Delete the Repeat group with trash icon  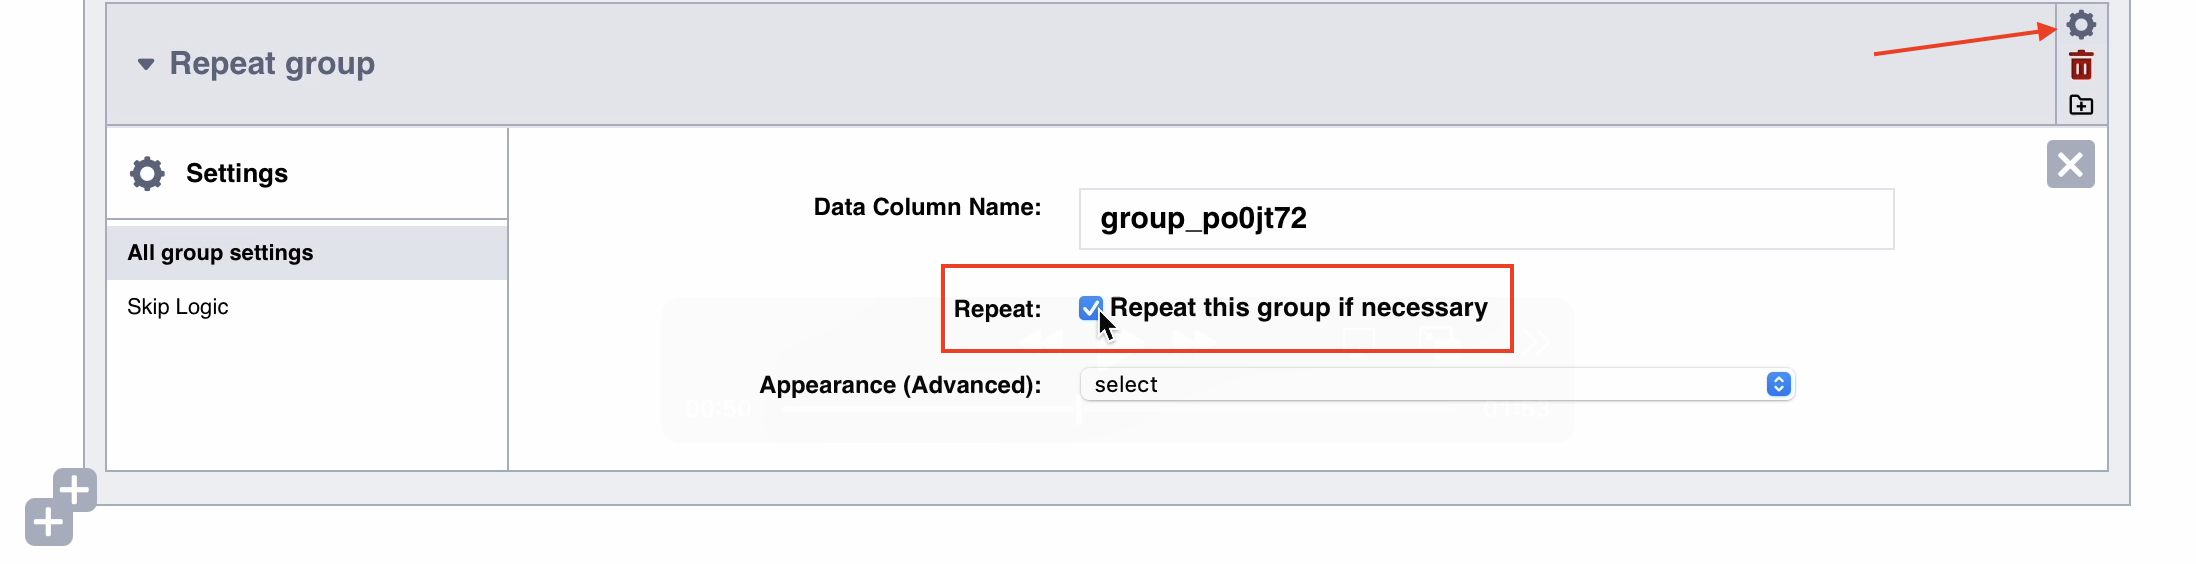(x=2081, y=66)
